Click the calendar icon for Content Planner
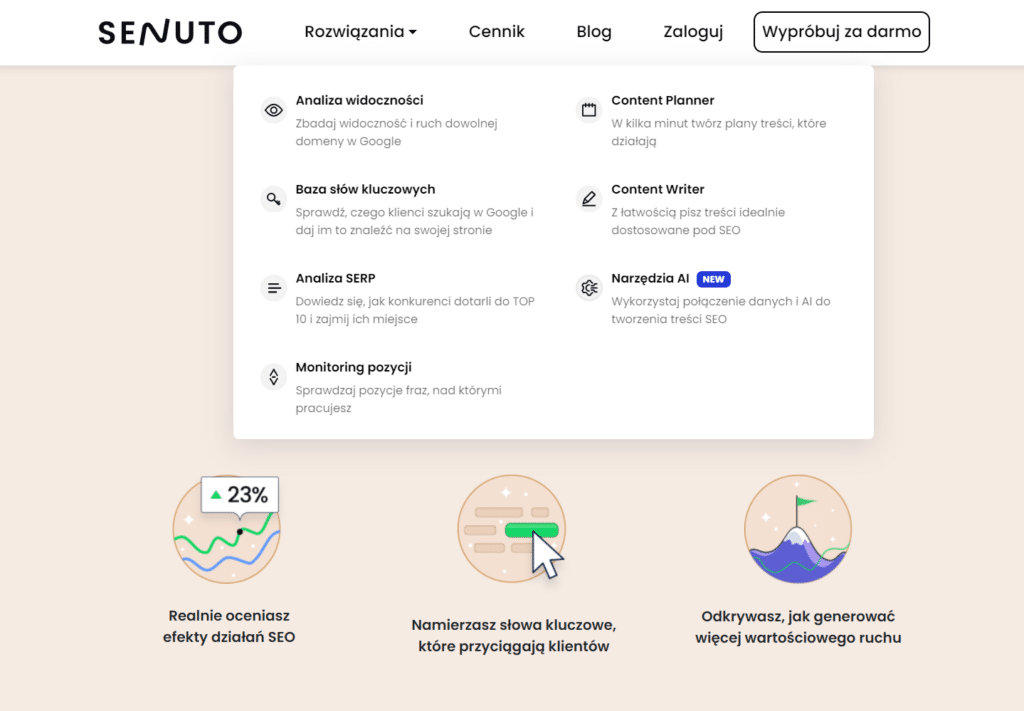 (589, 110)
